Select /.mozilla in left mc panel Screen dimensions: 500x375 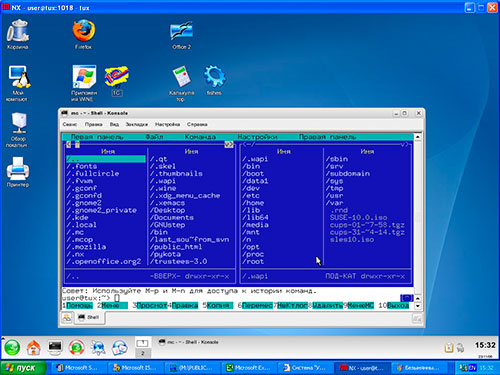[x=86, y=247]
